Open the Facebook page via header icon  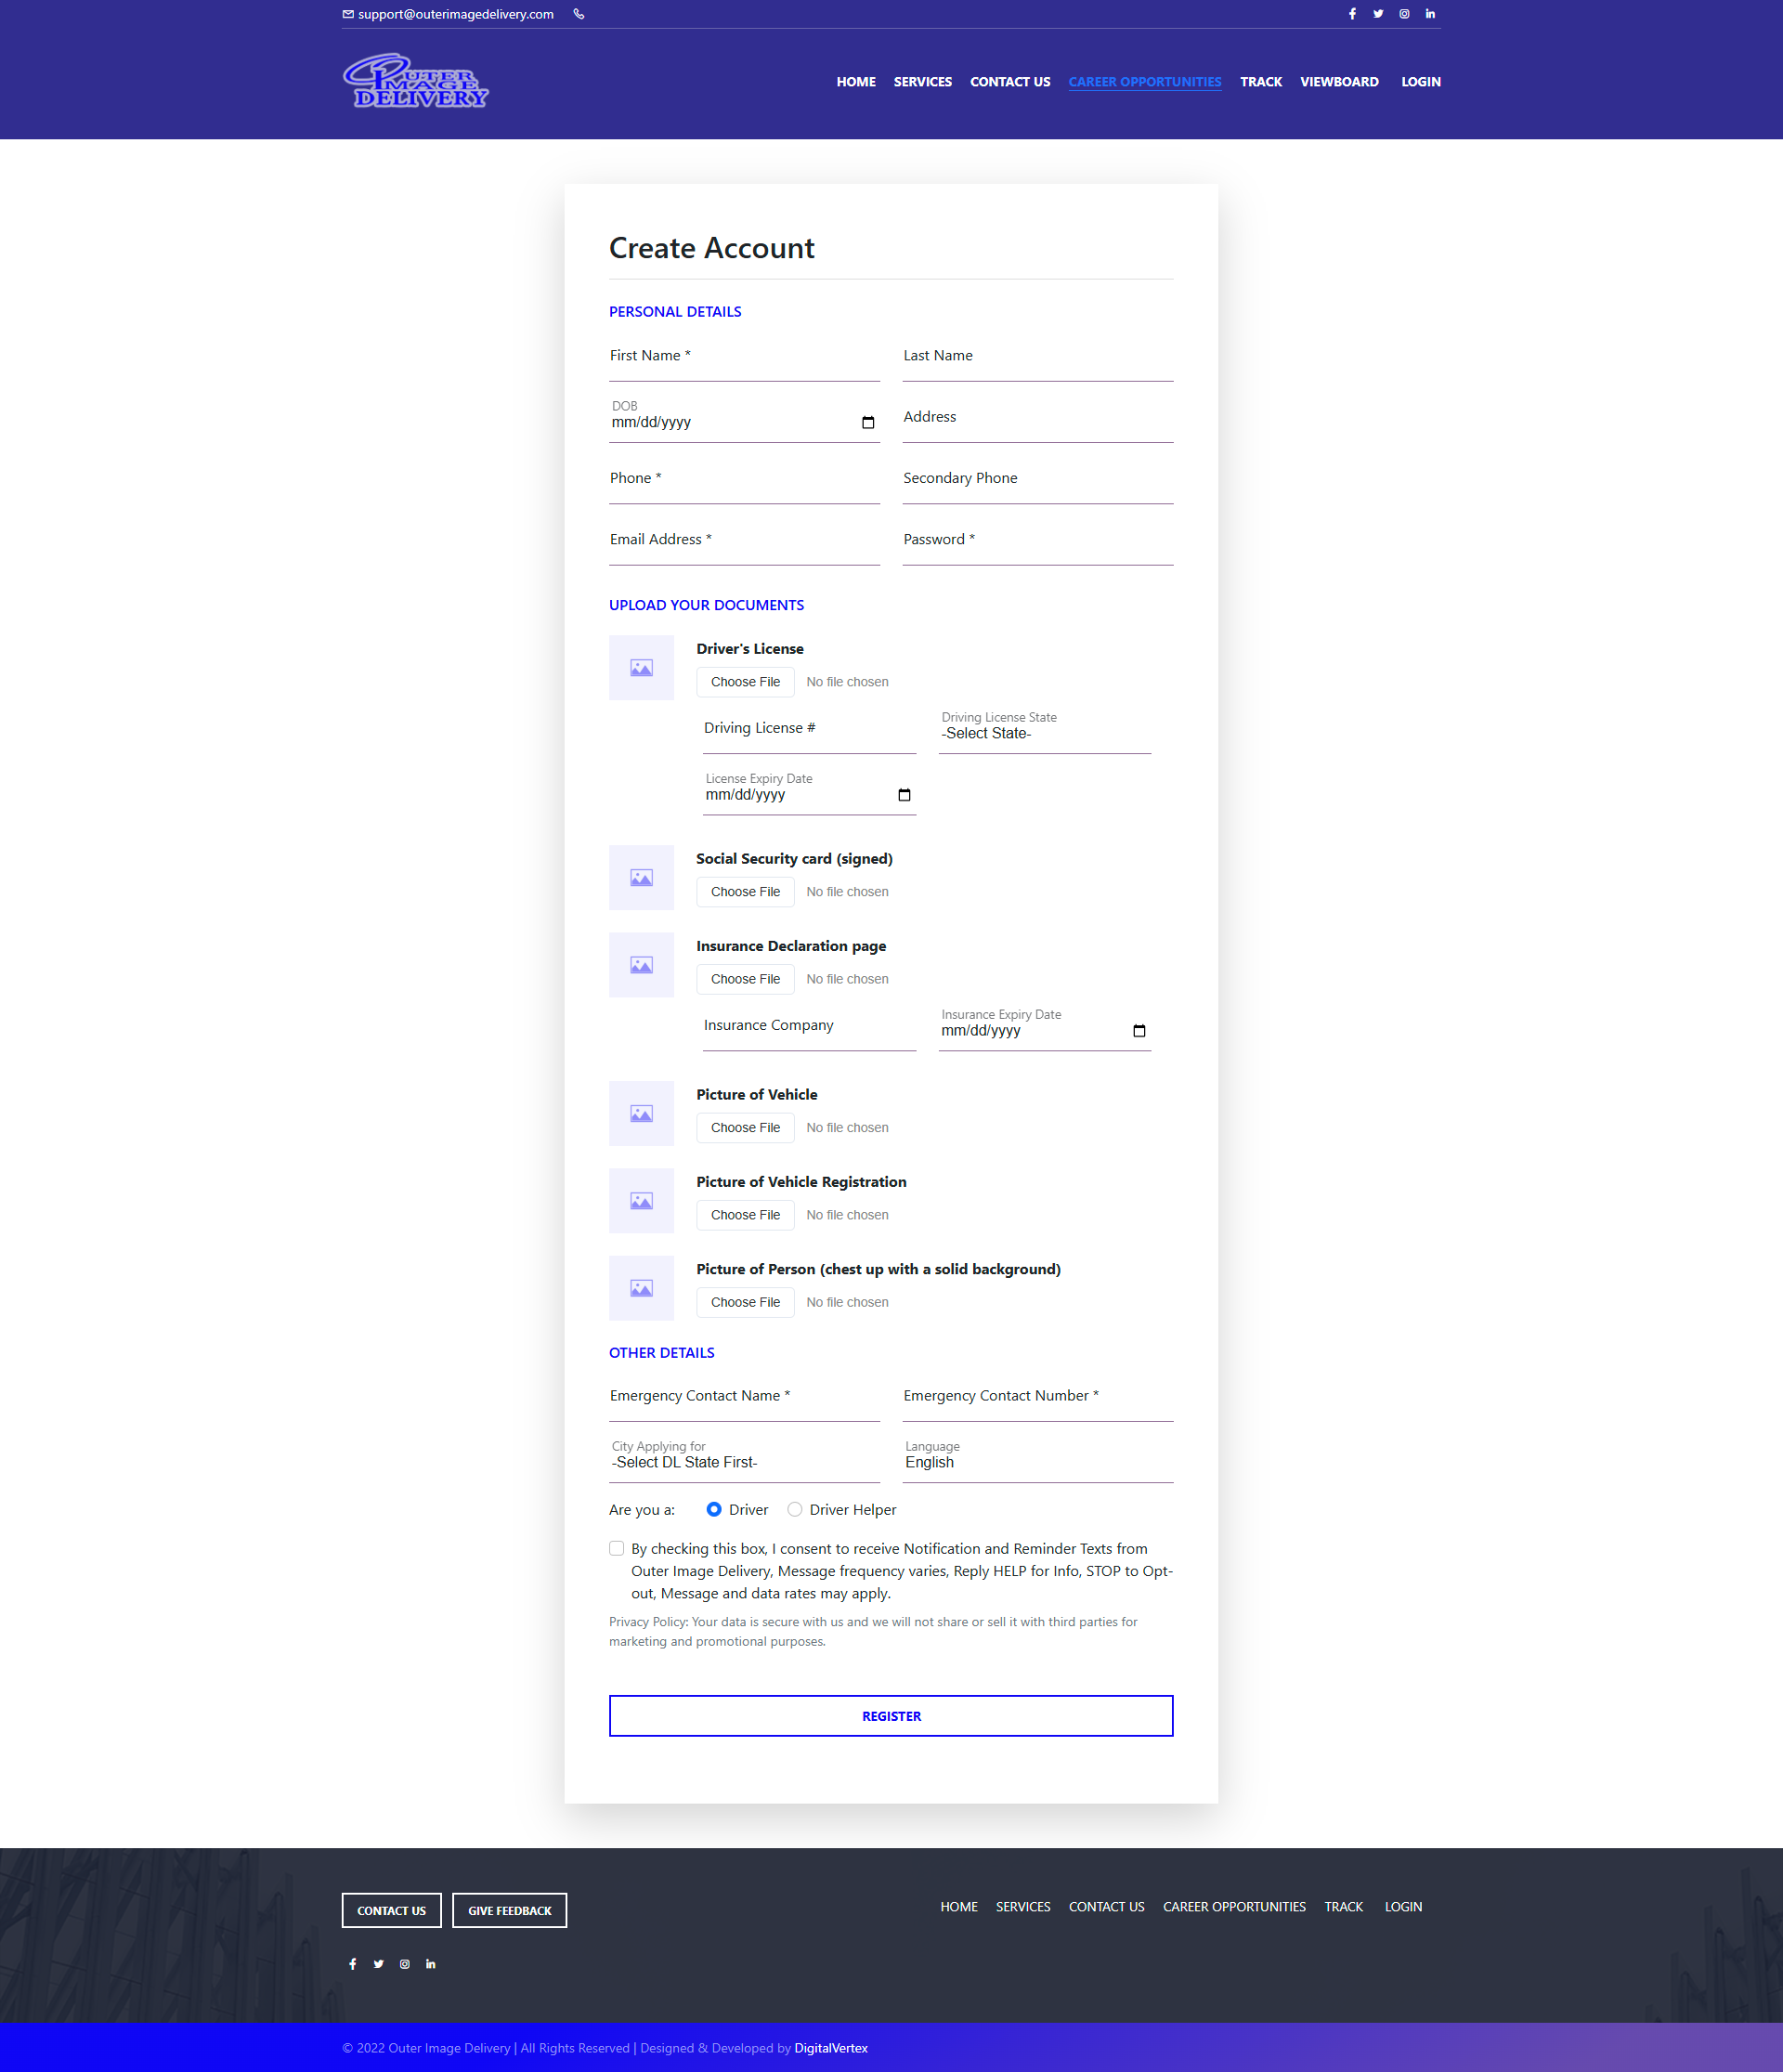pos(1352,14)
